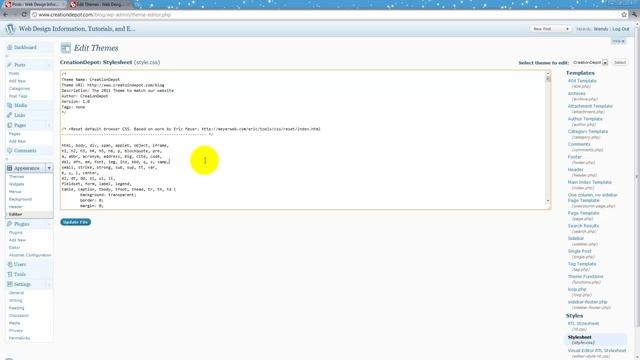Open the sidebar-footer.php file
This screenshot has height=360, width=640.
pos(587,302)
